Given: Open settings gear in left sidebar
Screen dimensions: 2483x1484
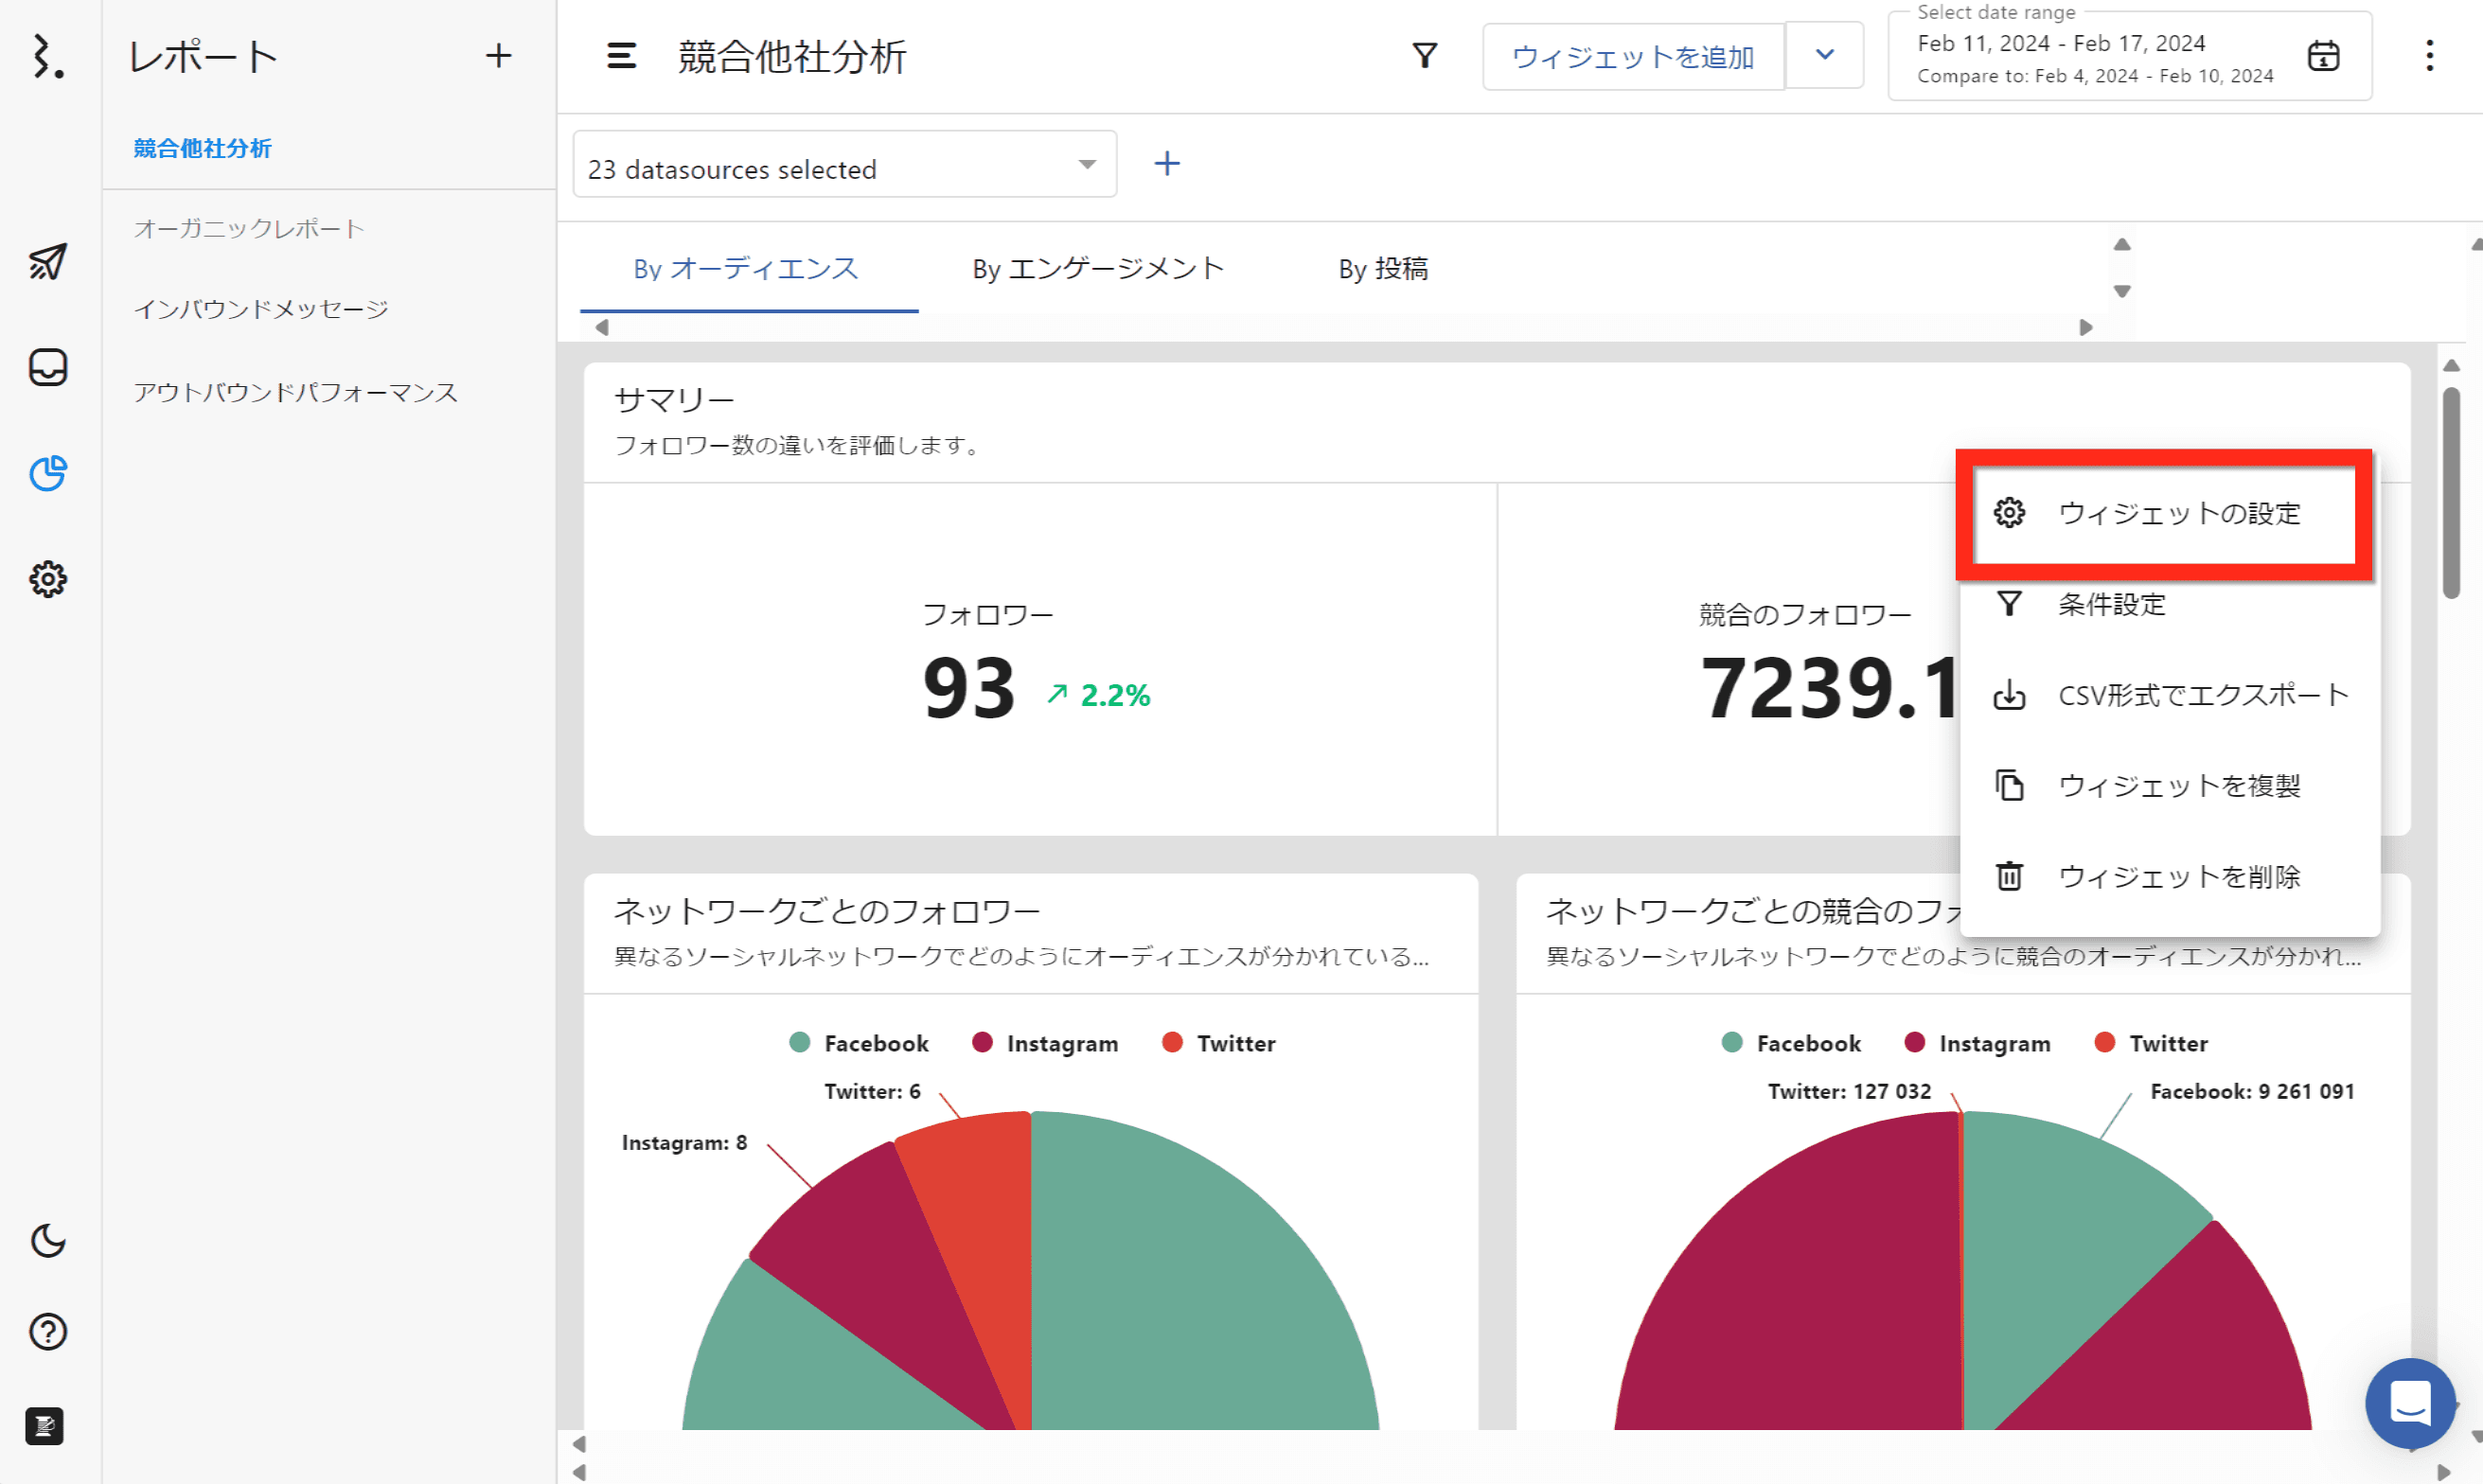Looking at the screenshot, I should [x=47, y=579].
